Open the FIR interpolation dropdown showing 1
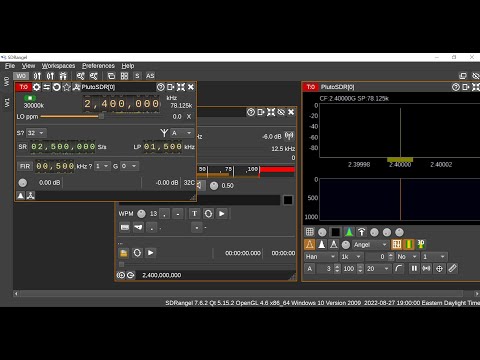Image resolution: width=480 pixels, height=360 pixels. point(102,166)
